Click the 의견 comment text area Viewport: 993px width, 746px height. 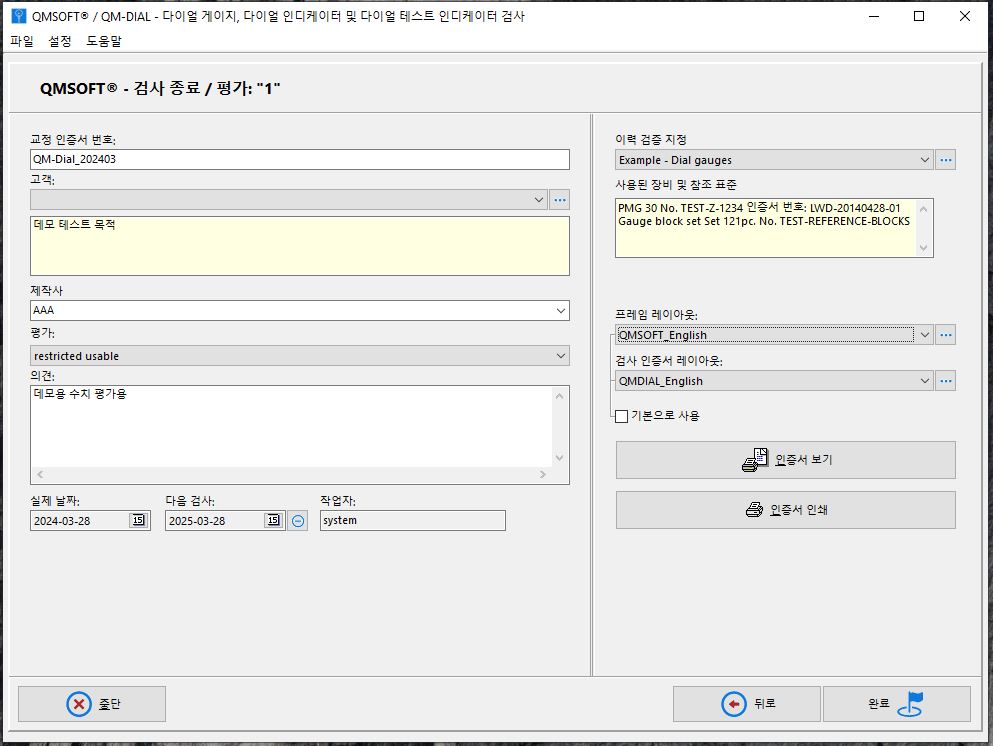click(x=291, y=426)
